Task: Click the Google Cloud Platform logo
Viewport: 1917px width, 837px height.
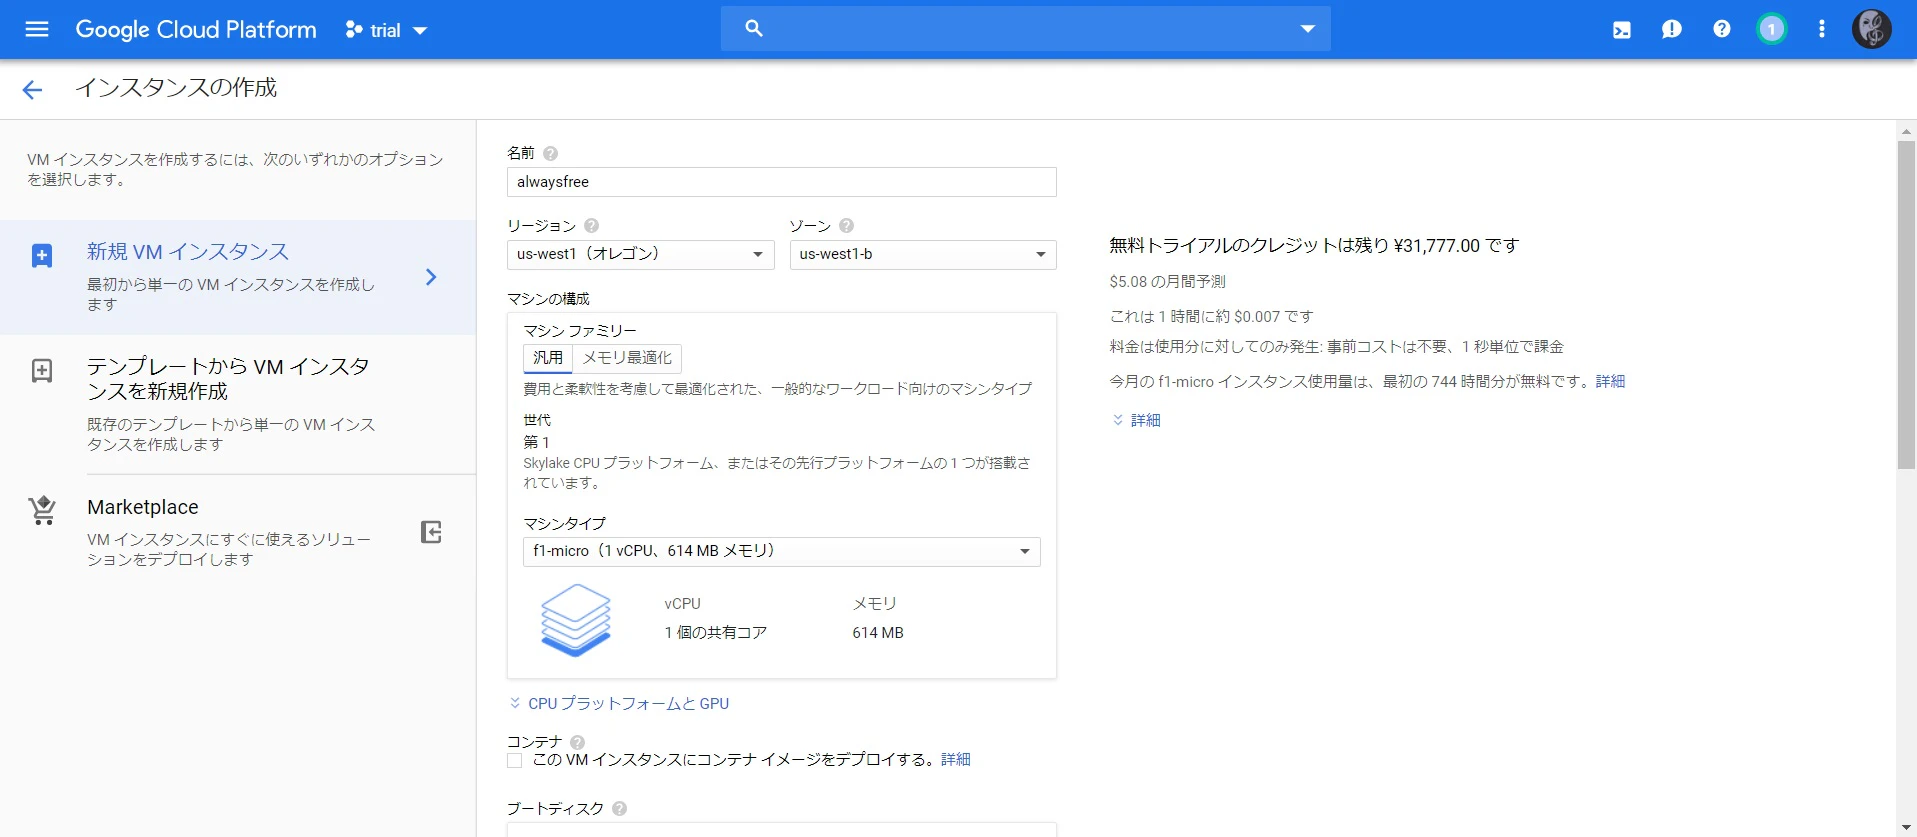Action: coord(196,30)
